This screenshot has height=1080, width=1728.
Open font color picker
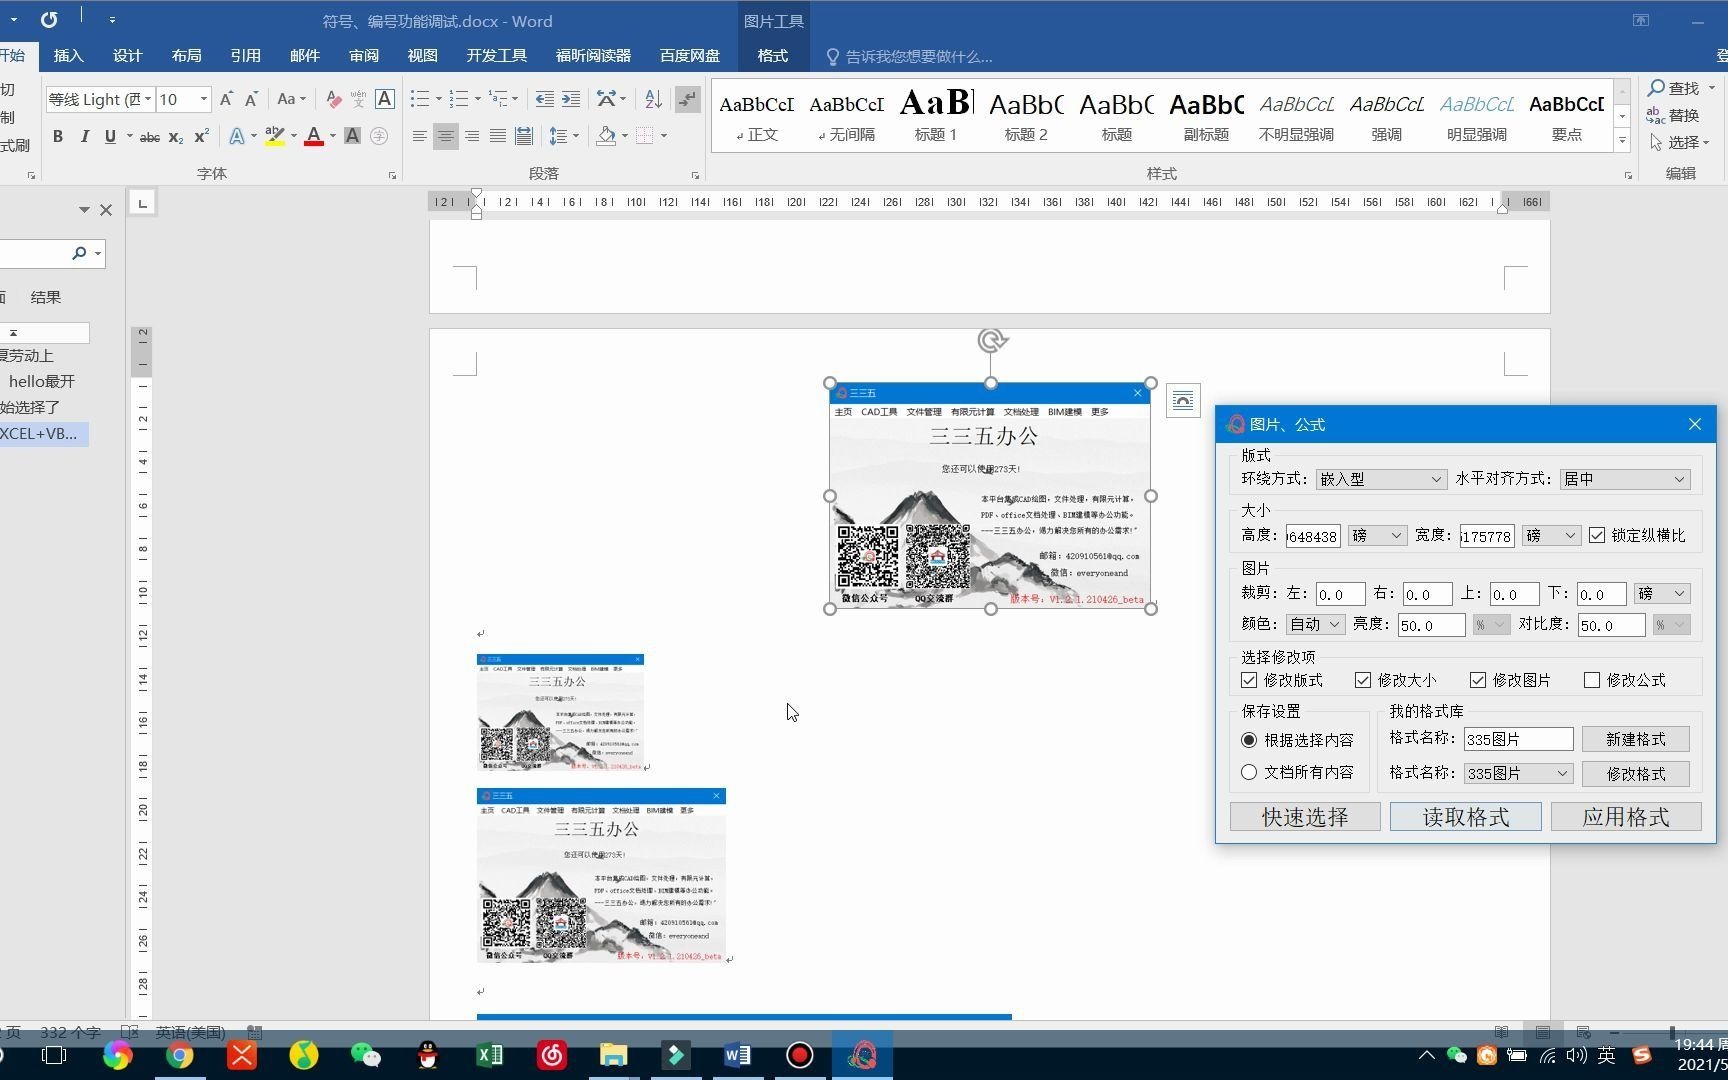334,136
